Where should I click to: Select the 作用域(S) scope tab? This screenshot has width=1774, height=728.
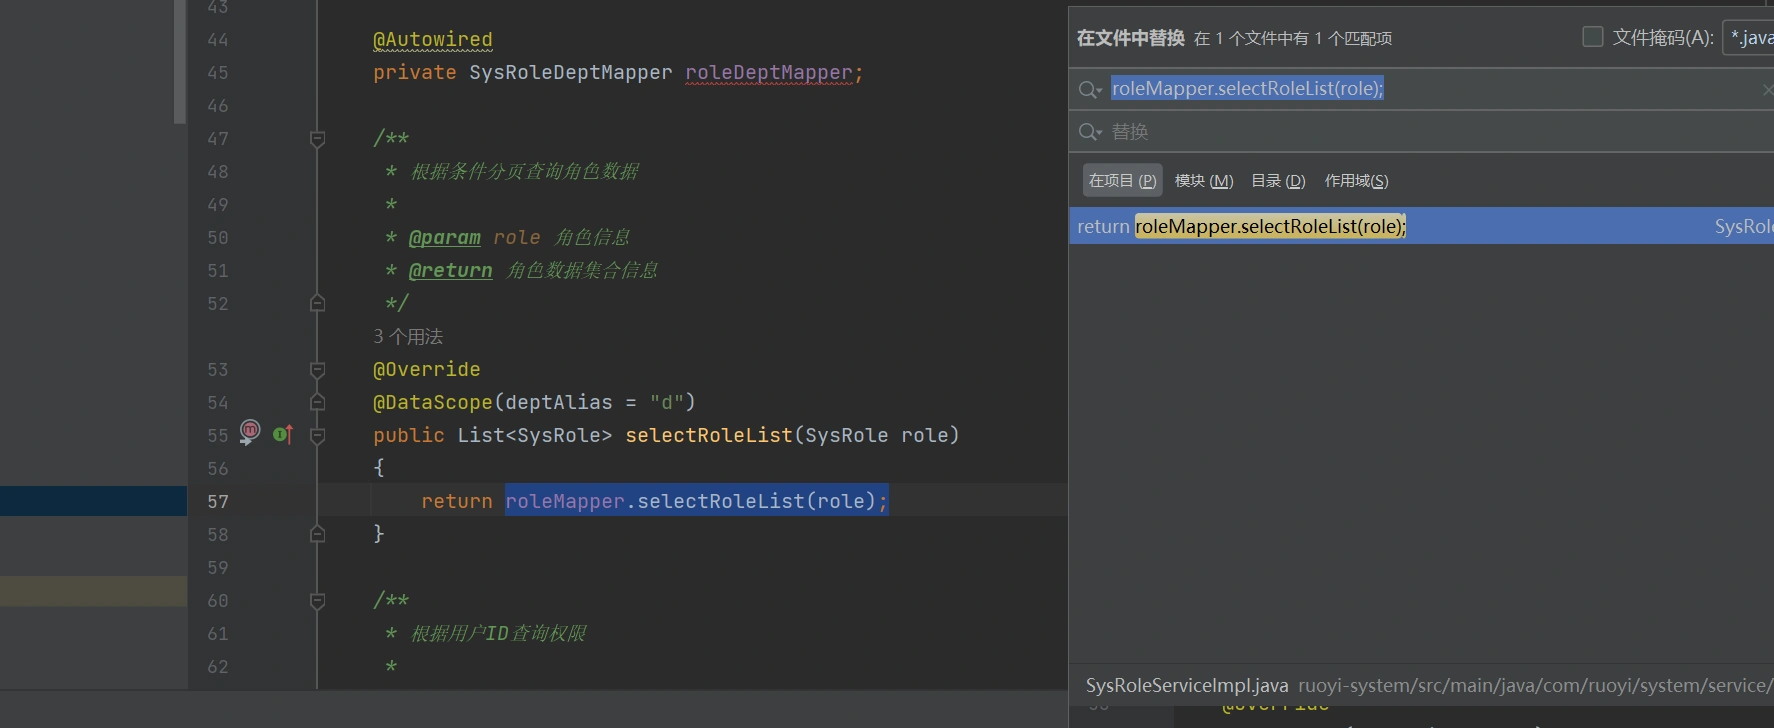click(1356, 181)
